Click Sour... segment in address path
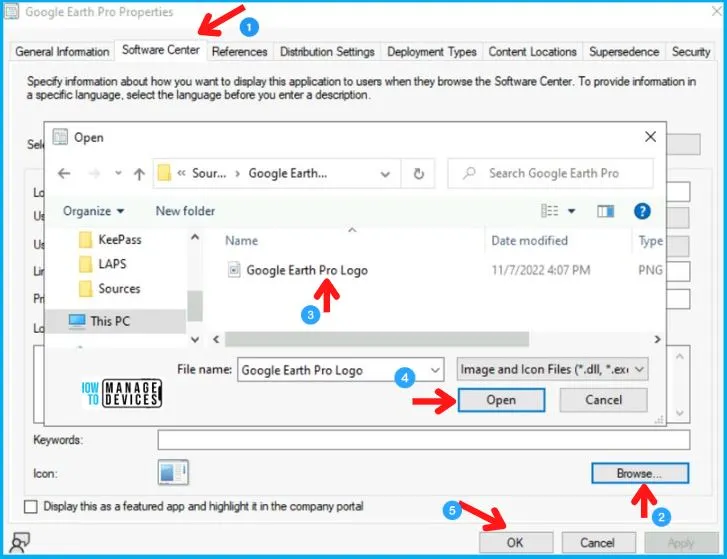Screen dimensions: 727x559 (209, 173)
